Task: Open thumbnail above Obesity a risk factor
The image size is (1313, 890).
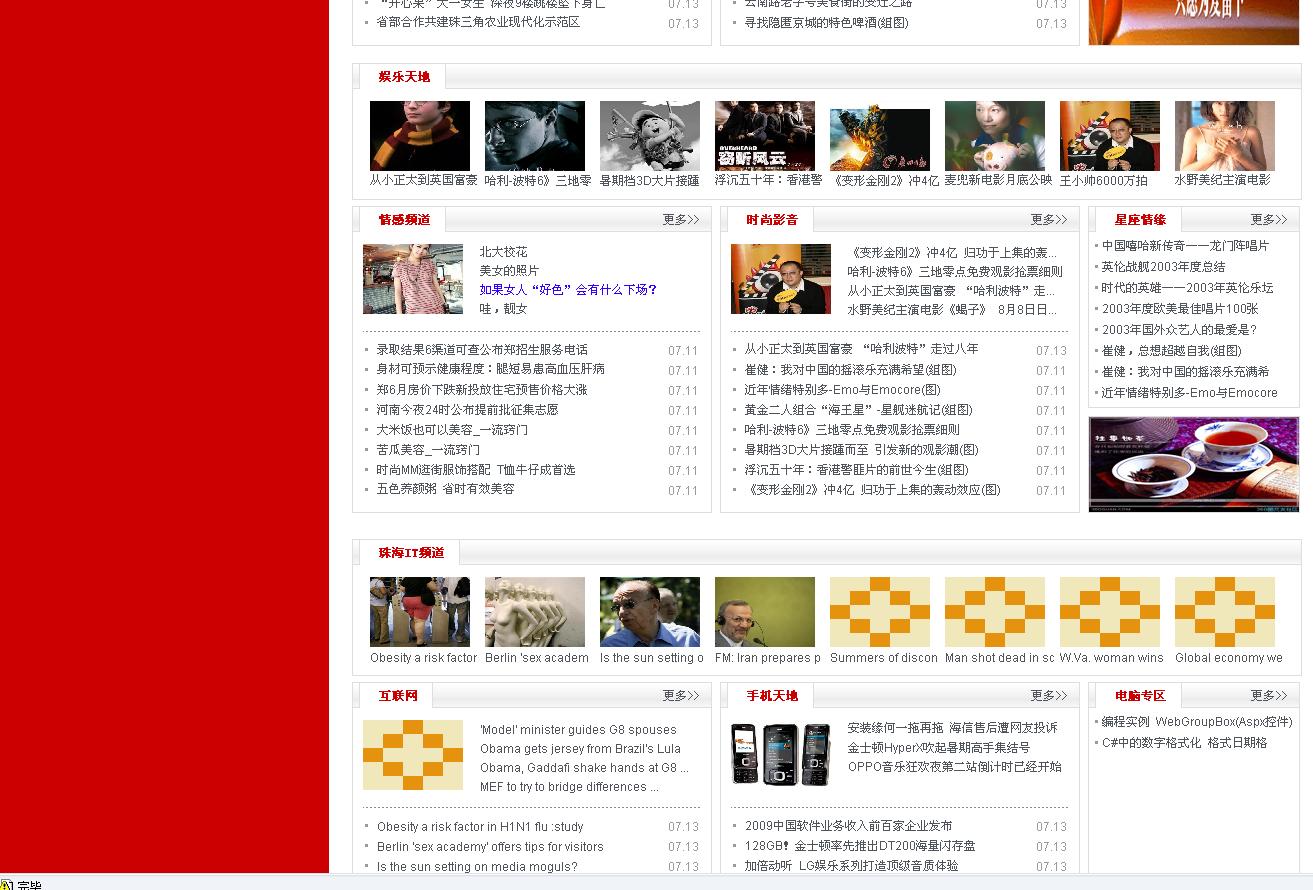Action: (420, 612)
